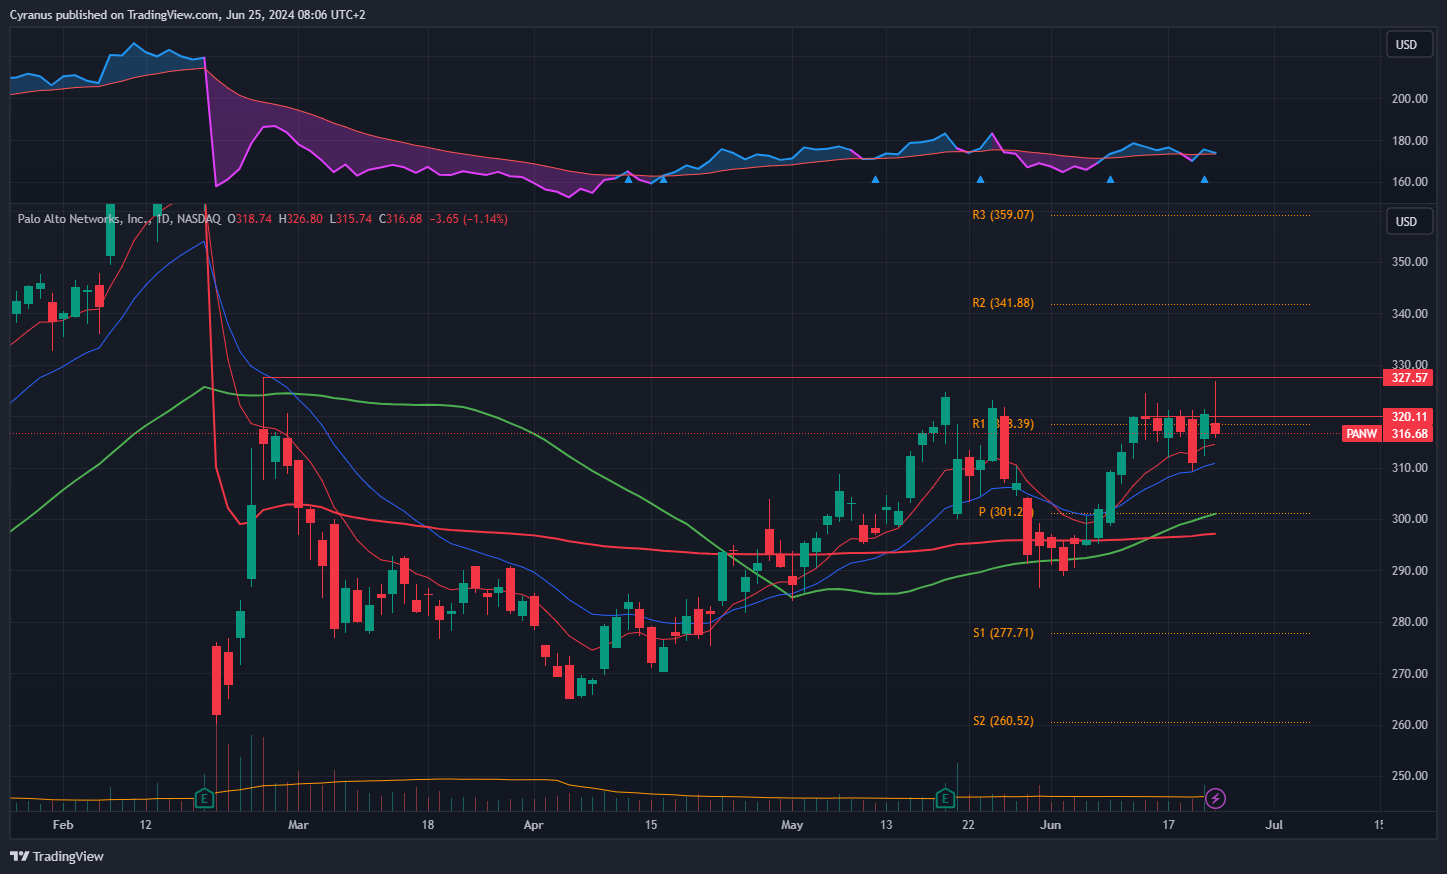Screen dimensions: 1447x874
Task: Click the 350.00 price axis label
Action: [1410, 262]
